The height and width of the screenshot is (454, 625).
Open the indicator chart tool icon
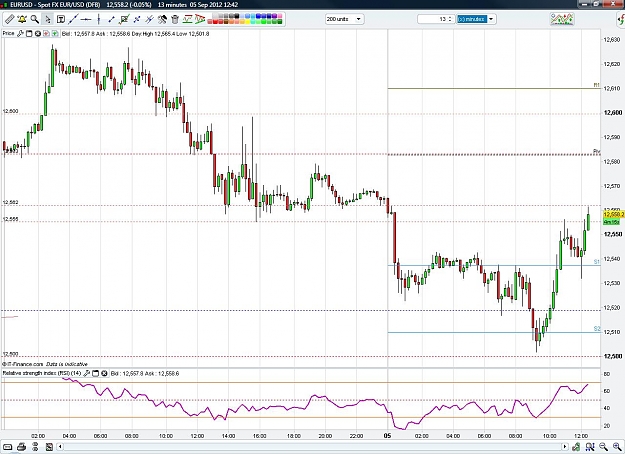coord(187,18)
